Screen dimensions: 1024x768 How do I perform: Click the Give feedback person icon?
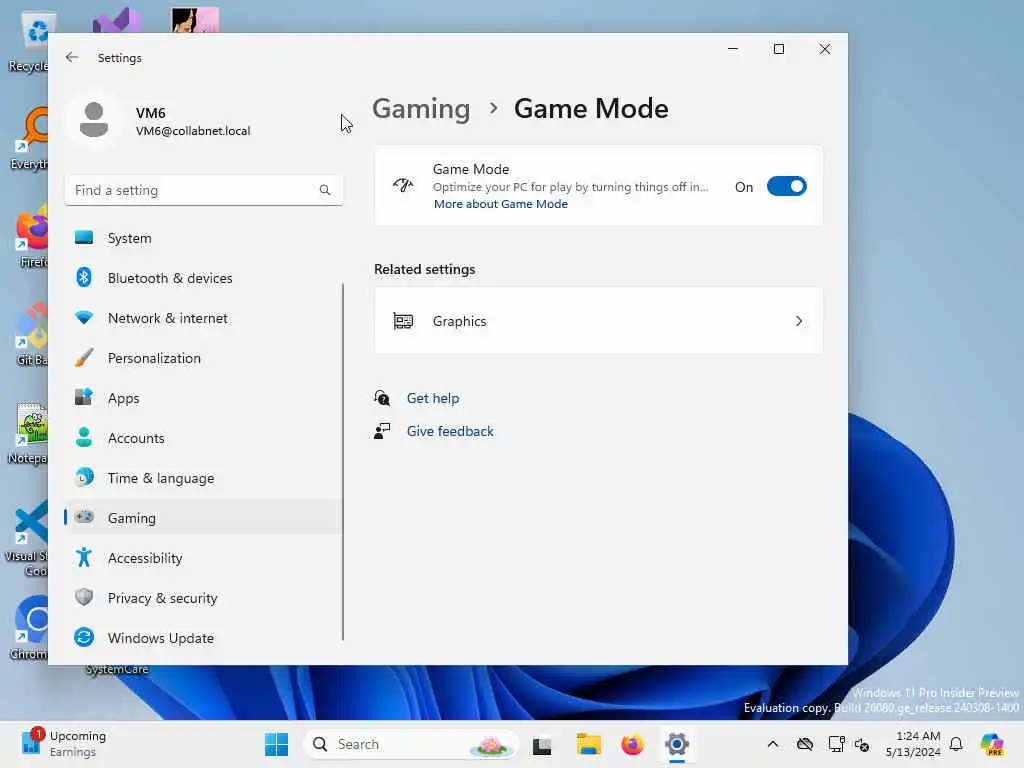click(x=382, y=431)
